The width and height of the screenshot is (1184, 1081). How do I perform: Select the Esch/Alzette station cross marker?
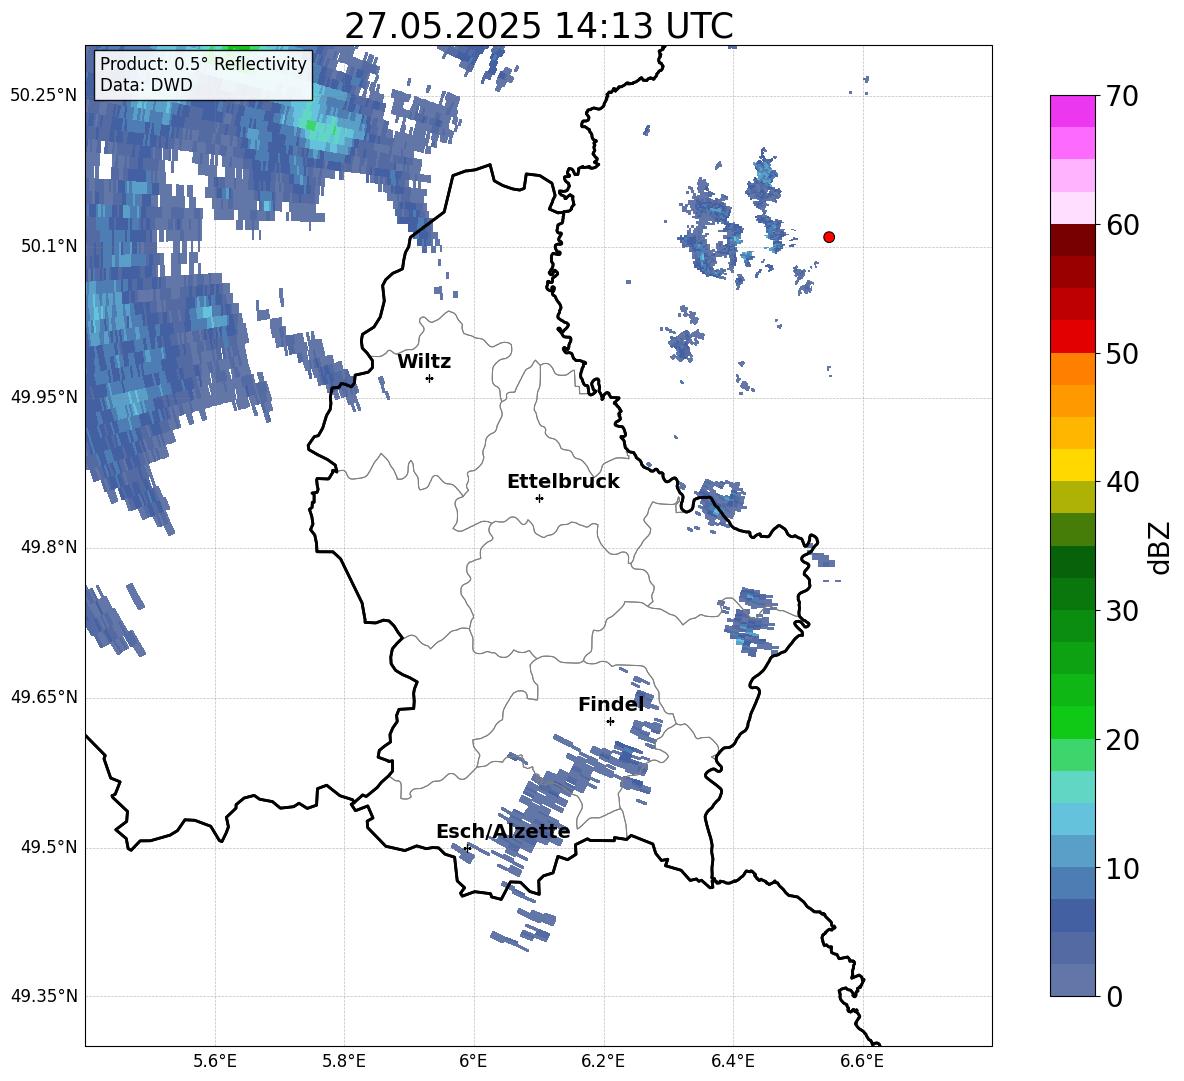[467, 848]
